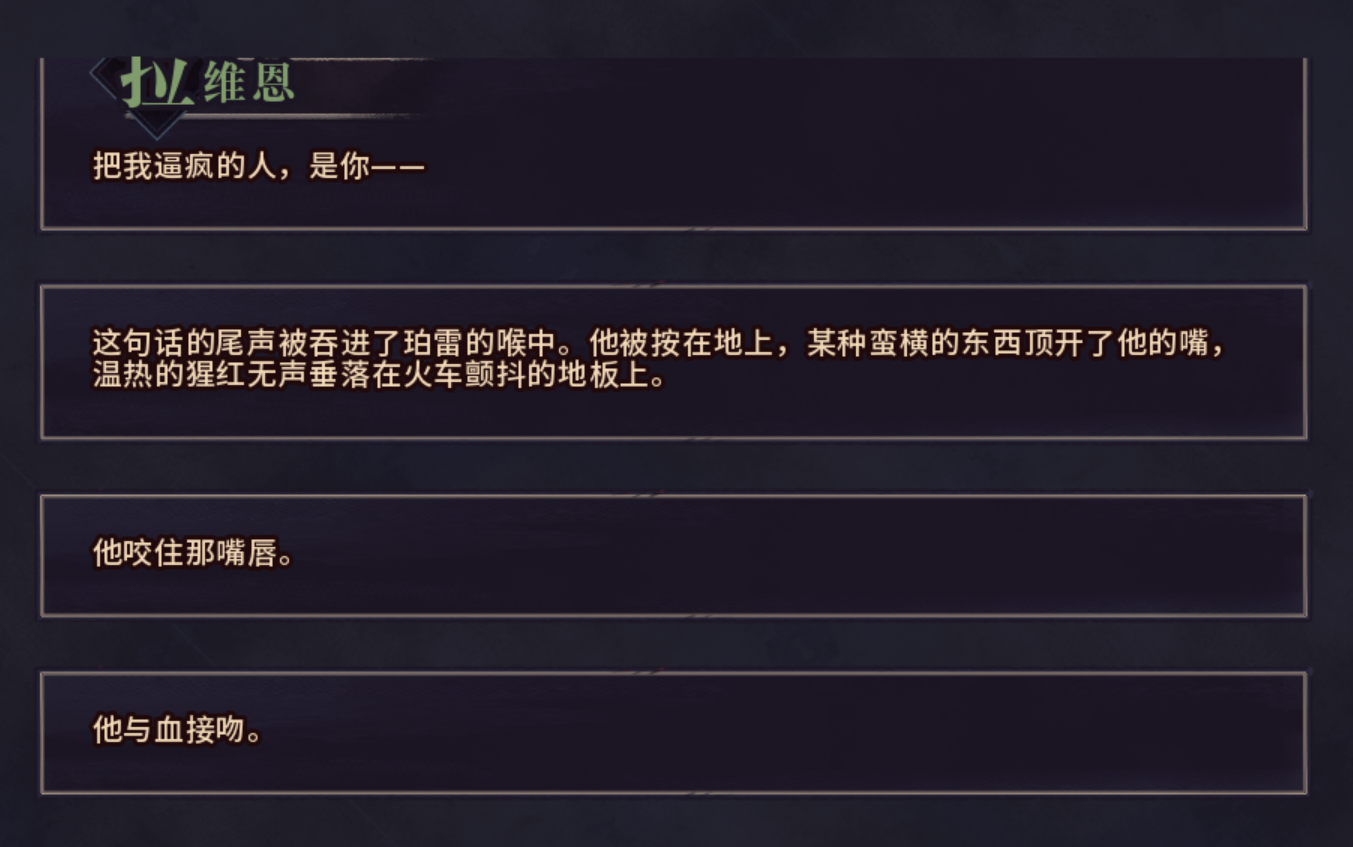Click the gap between the 拉维恩 box and the narration box
1353x847 pixels.
pos(673,257)
